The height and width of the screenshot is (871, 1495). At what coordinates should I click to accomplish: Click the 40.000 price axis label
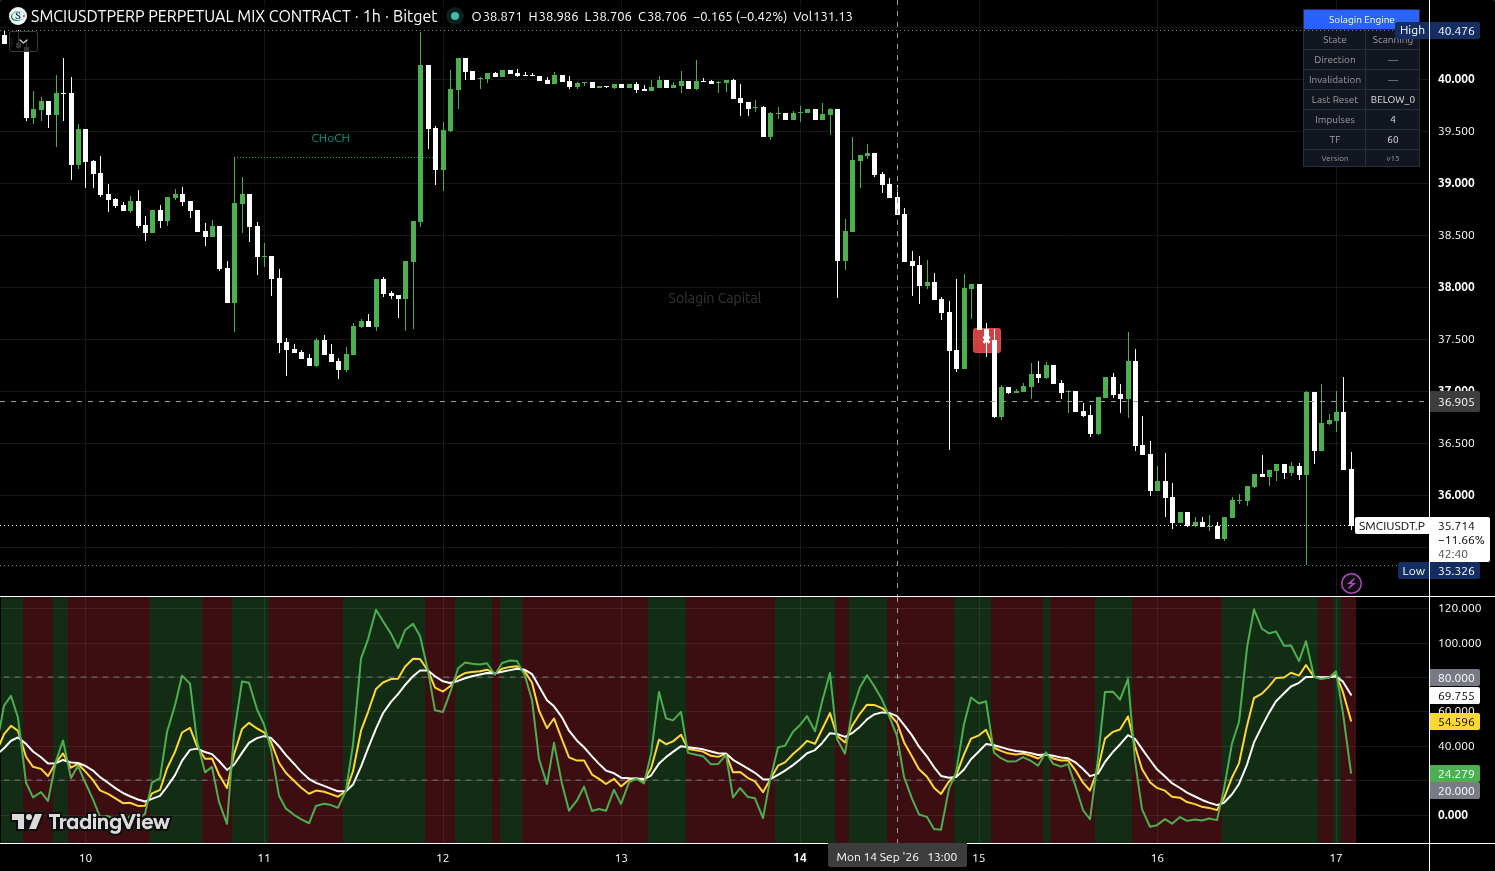(1456, 79)
